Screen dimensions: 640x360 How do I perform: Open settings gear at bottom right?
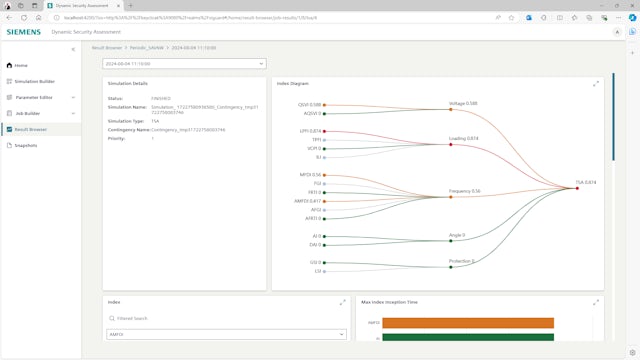[x=632, y=353]
